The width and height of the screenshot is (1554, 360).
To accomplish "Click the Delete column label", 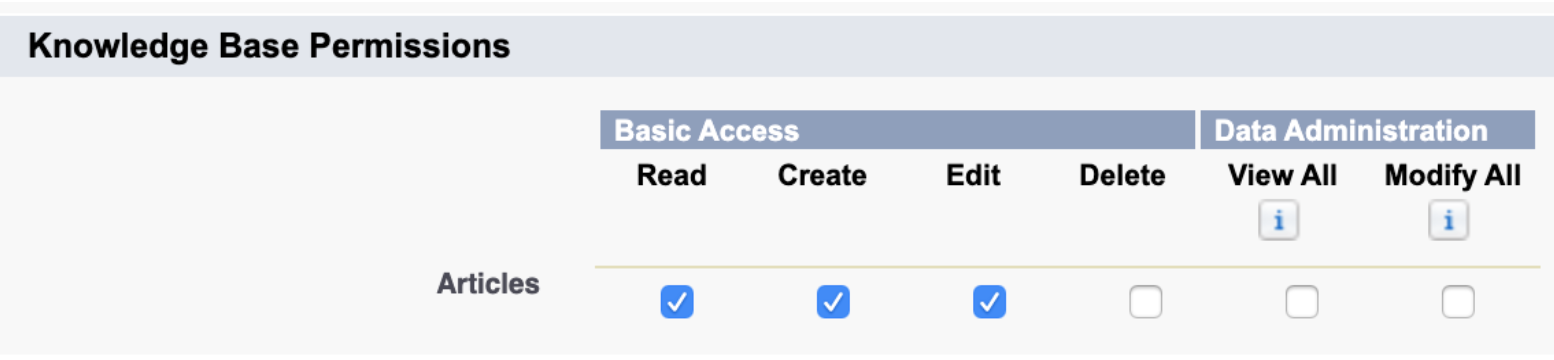I will pos(1122,176).
